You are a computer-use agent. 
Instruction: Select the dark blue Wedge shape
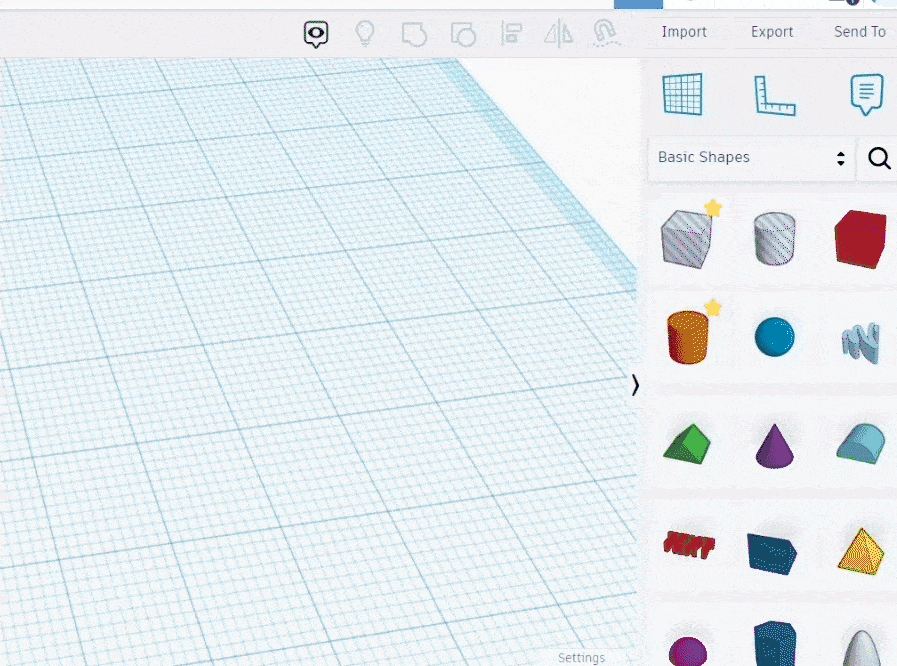click(772, 553)
